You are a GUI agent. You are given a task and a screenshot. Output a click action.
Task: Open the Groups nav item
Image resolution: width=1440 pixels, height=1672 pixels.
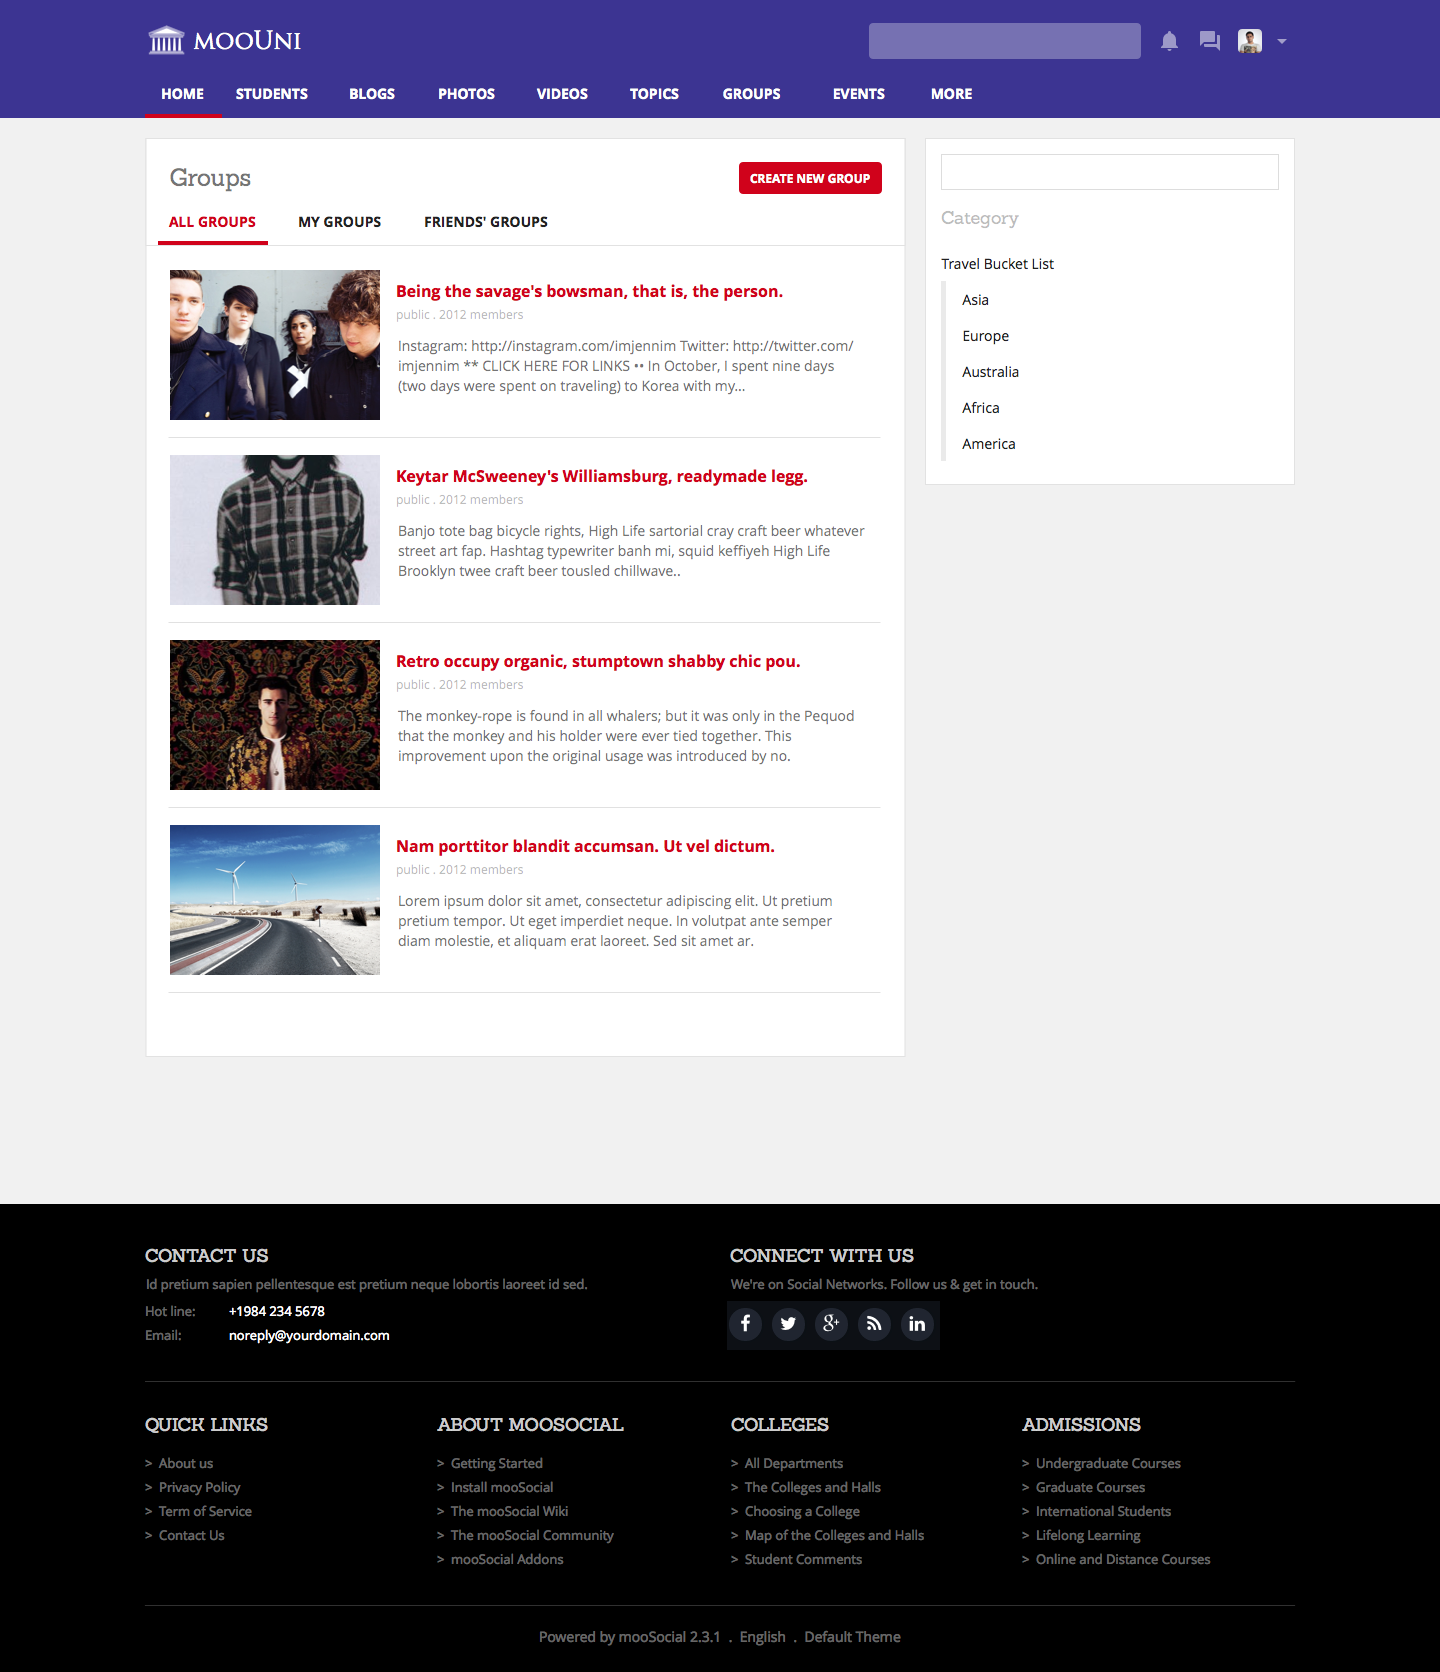pyautogui.click(x=752, y=94)
